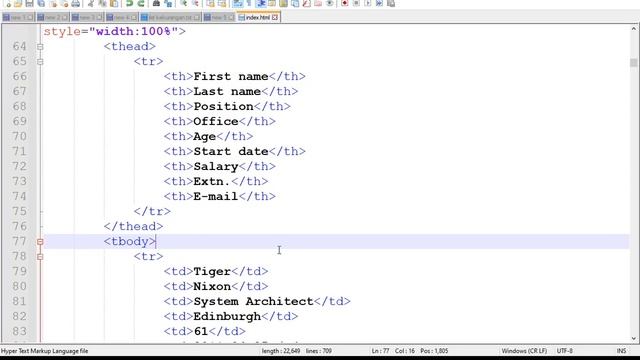Click the Zoom In toolbar icon
The image size is (640, 360).
pyautogui.click(x=184, y=4)
